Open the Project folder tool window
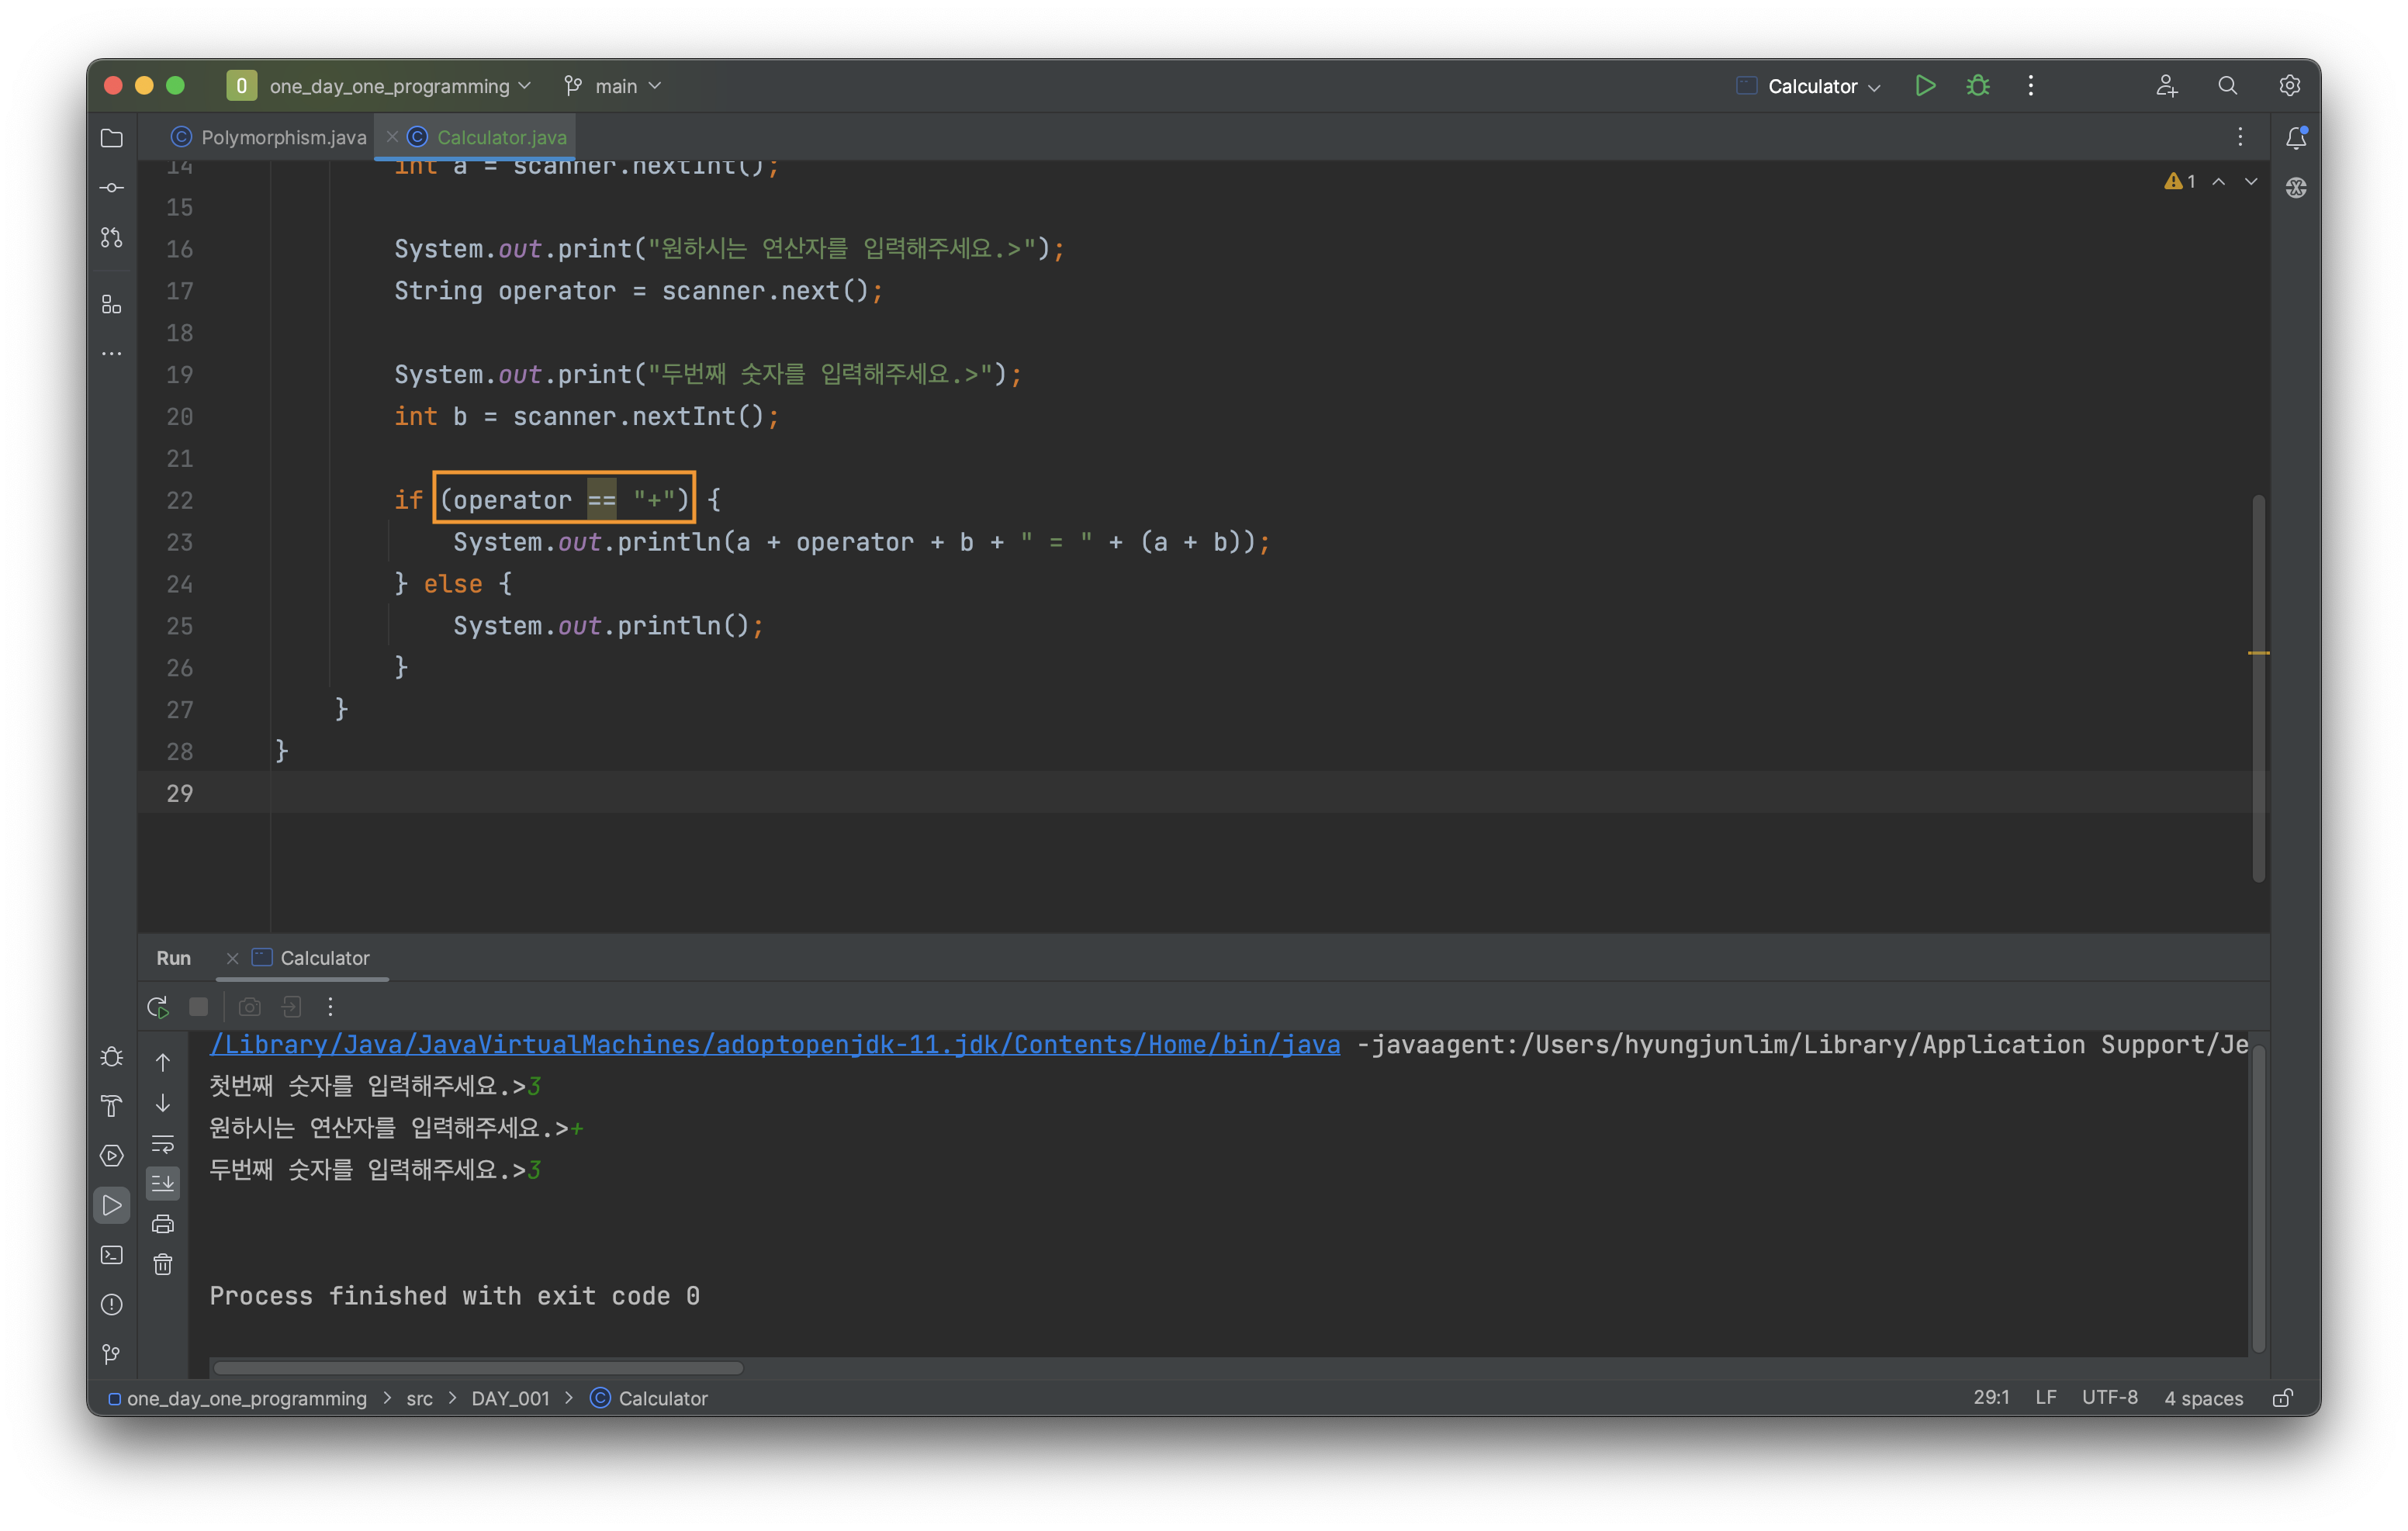 [112, 138]
